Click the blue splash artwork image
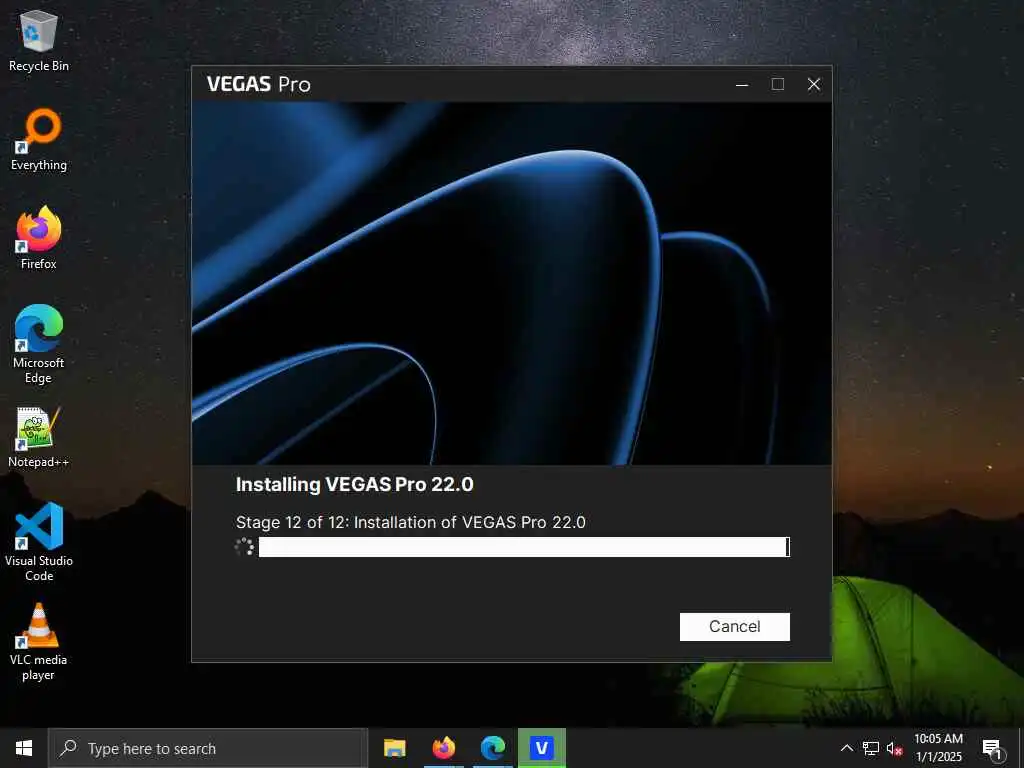 [x=512, y=283]
